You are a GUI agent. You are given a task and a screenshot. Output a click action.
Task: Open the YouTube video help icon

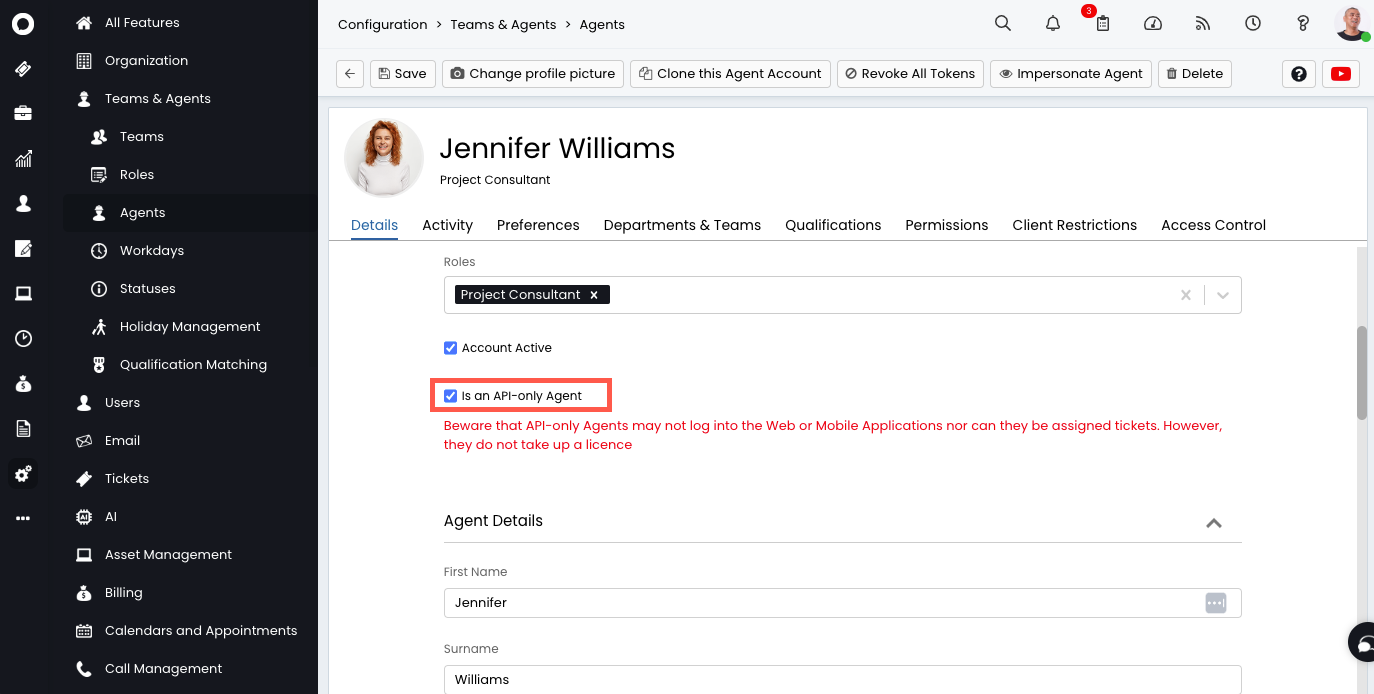[1340, 73]
